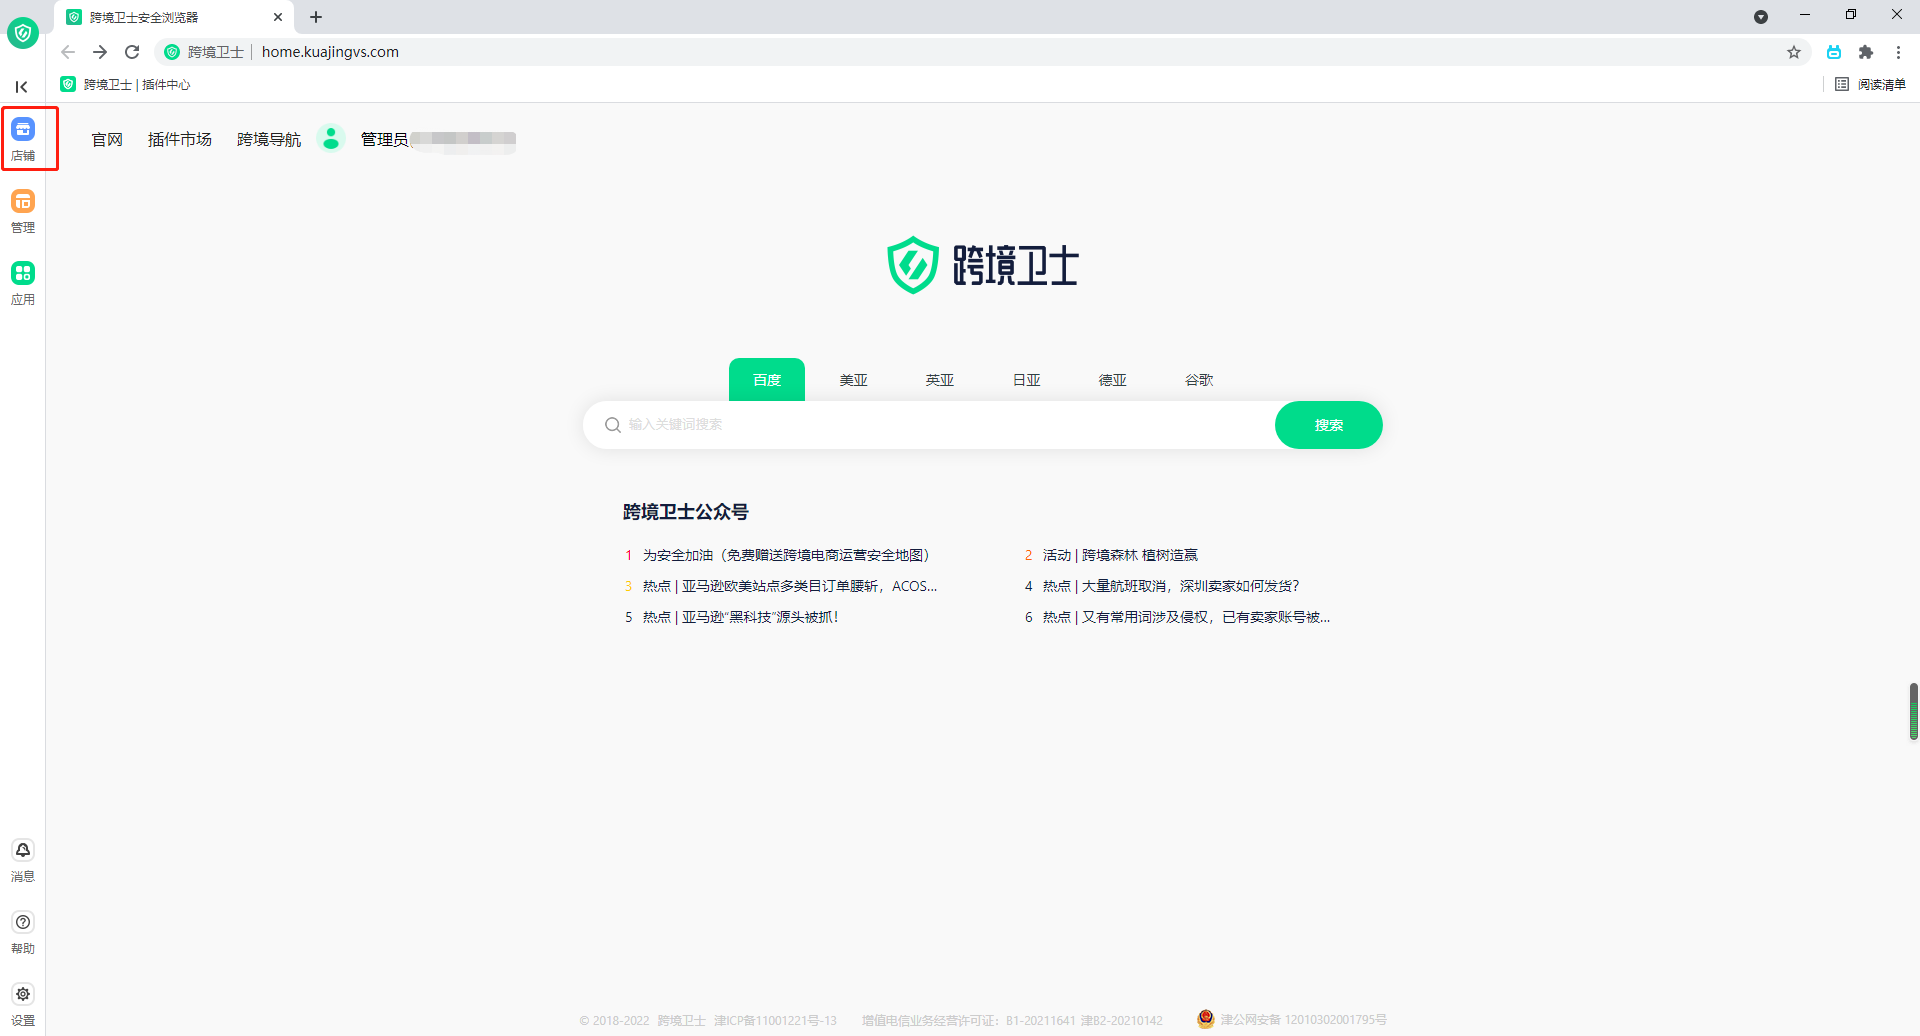The width and height of the screenshot is (1920, 1036).
Task: Open the 津公网安备 footer link
Action: [1303, 1020]
